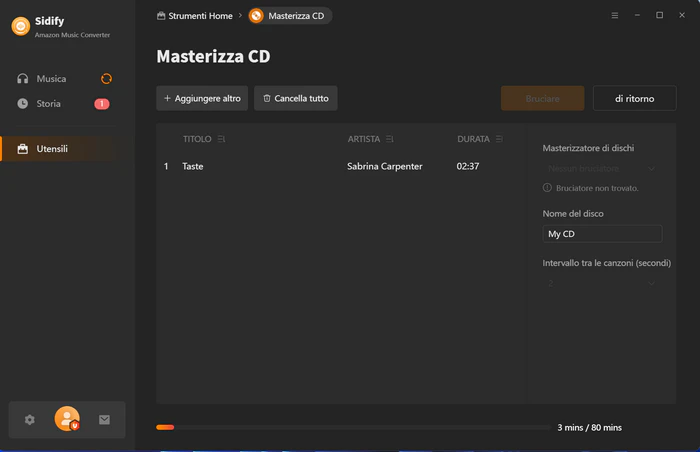This screenshot has width=700, height=452.
Task: Click the Nome del disco field
Action: point(602,234)
